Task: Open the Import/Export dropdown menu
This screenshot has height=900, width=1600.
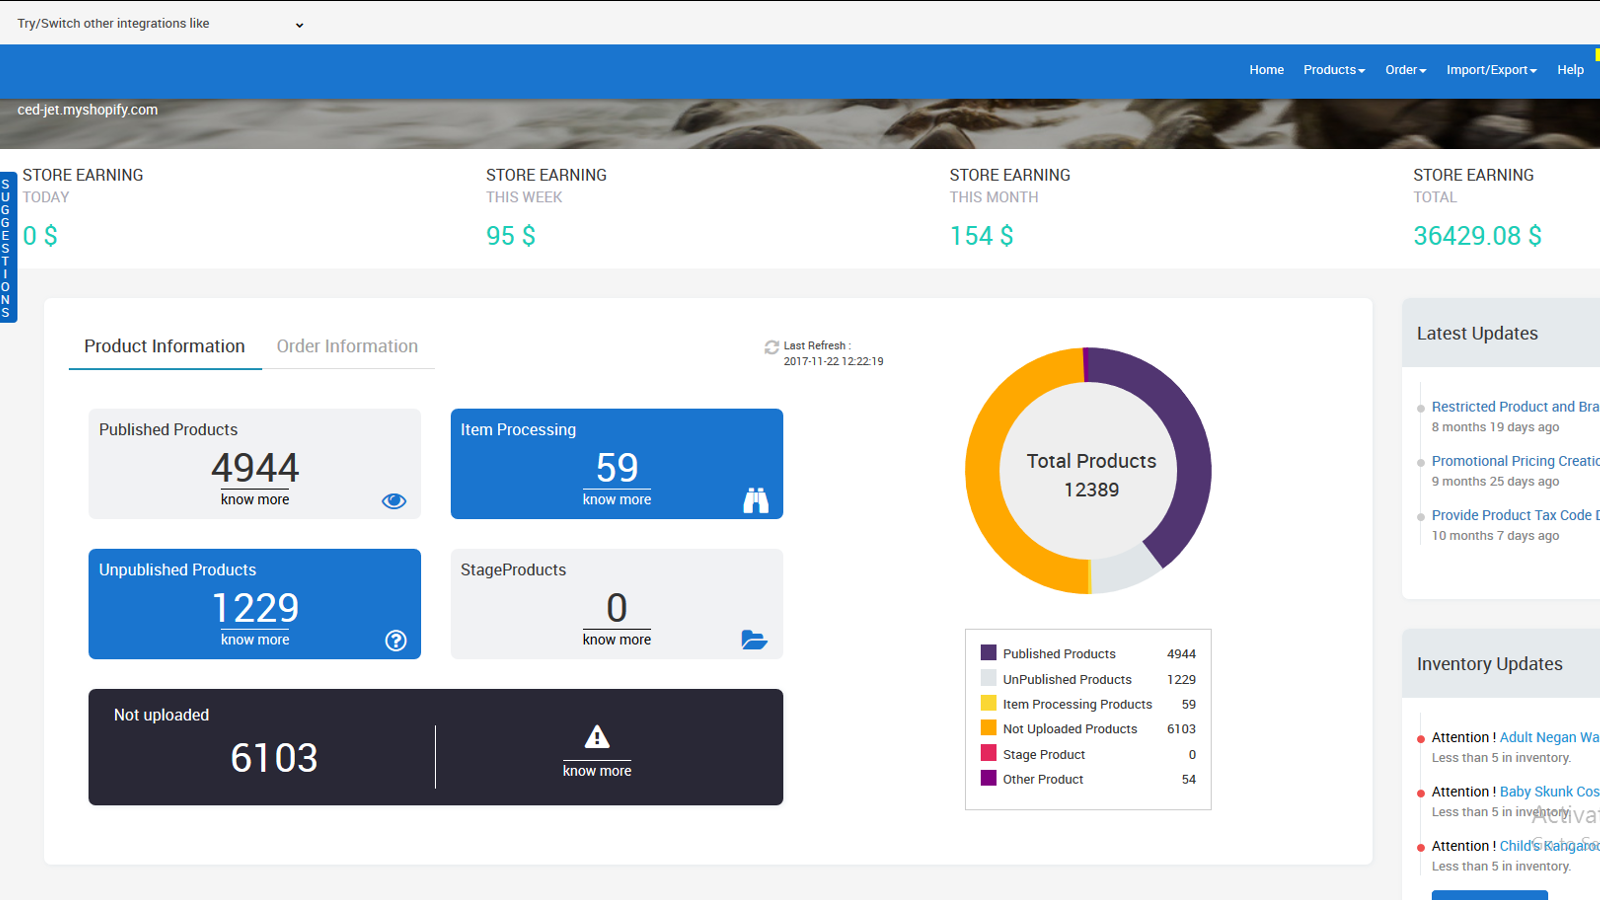Action: [1491, 70]
